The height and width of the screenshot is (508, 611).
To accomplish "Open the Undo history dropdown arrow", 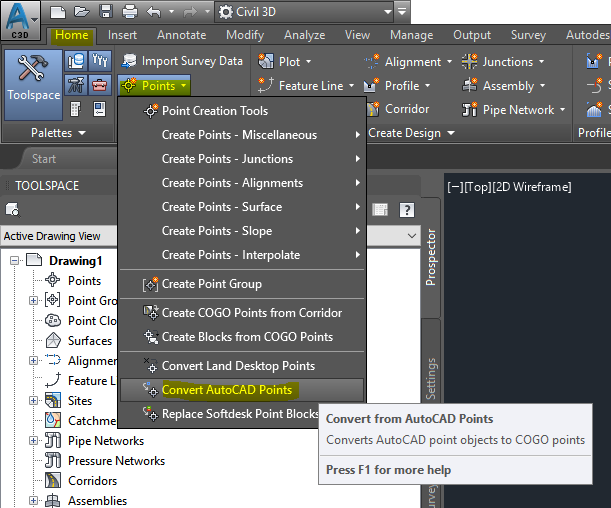I will click(x=171, y=12).
